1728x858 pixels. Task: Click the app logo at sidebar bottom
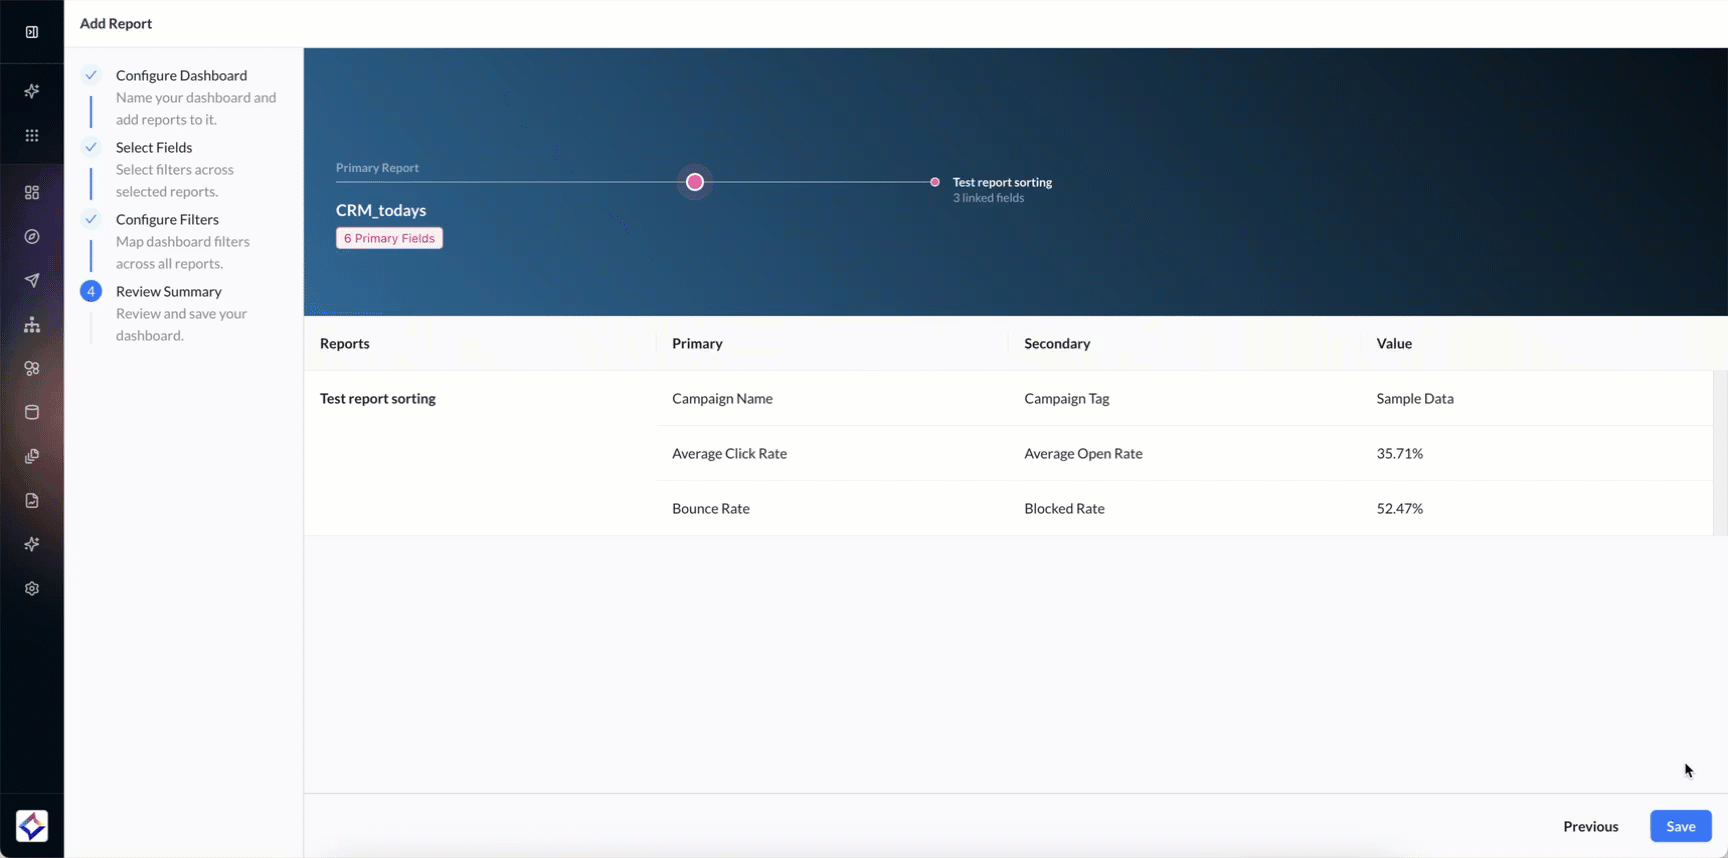32,826
